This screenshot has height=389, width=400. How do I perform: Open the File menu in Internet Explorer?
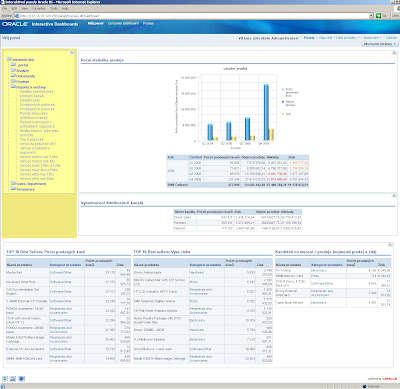(x=5, y=8)
